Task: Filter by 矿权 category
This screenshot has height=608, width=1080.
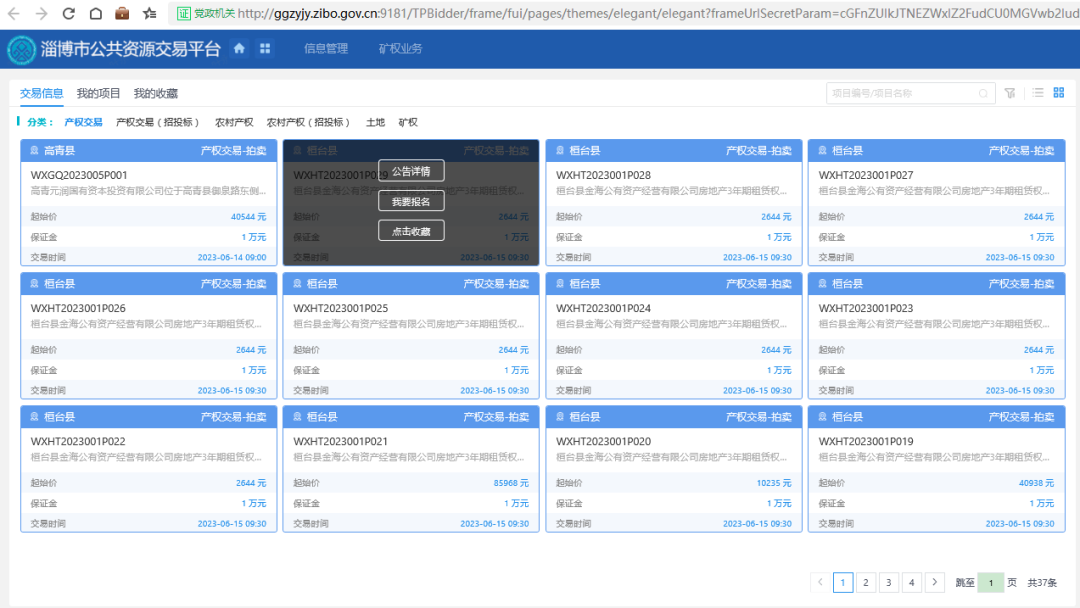Action: tap(408, 122)
